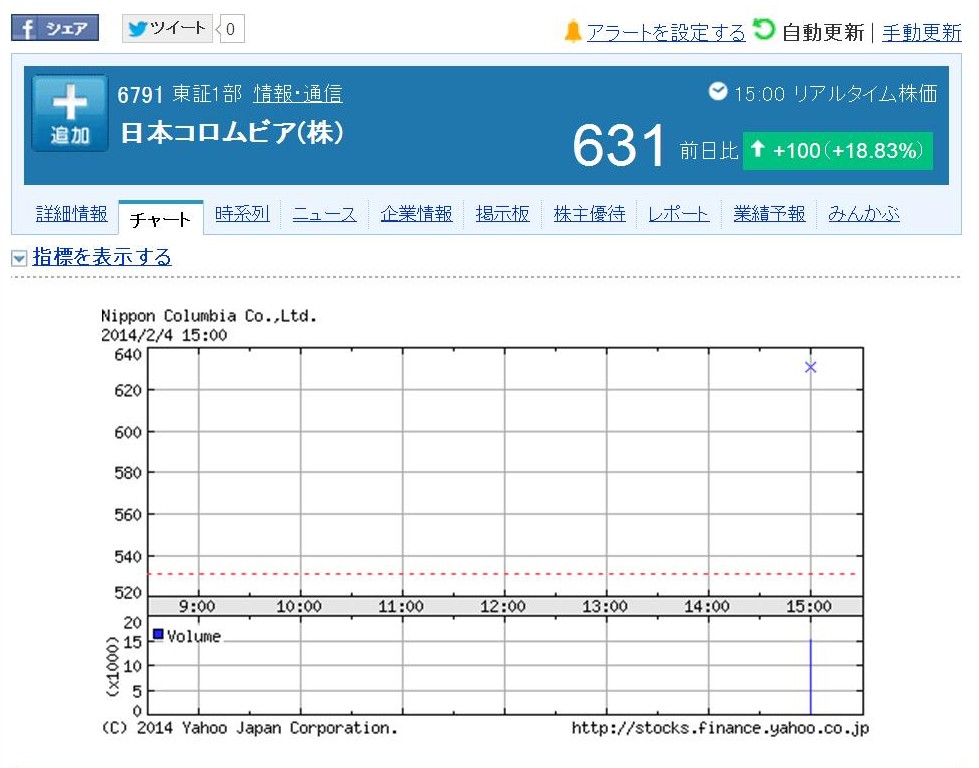Viewport: 979px width, 768px height.
Task: Open the レポート tab
Action: click(x=679, y=214)
